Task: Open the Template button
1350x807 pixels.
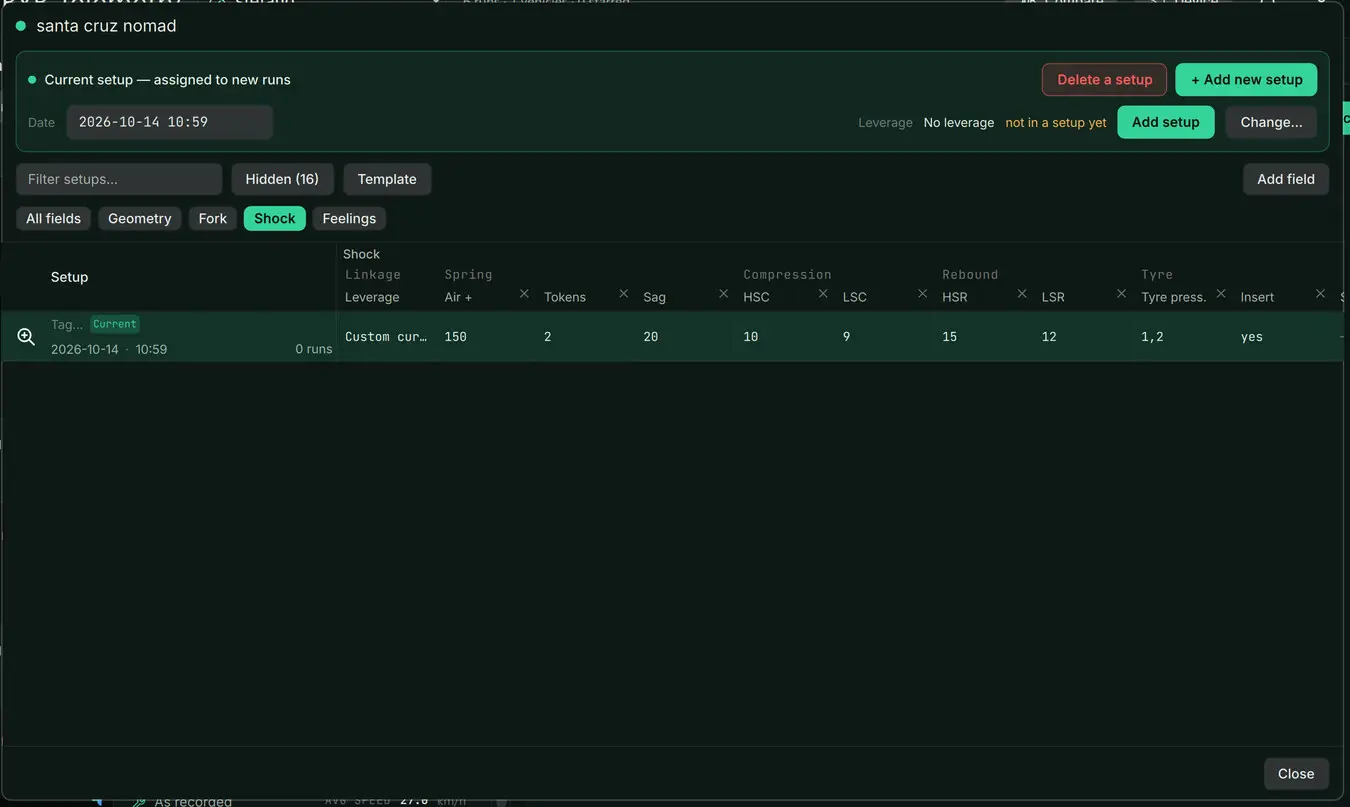Action: point(387,179)
